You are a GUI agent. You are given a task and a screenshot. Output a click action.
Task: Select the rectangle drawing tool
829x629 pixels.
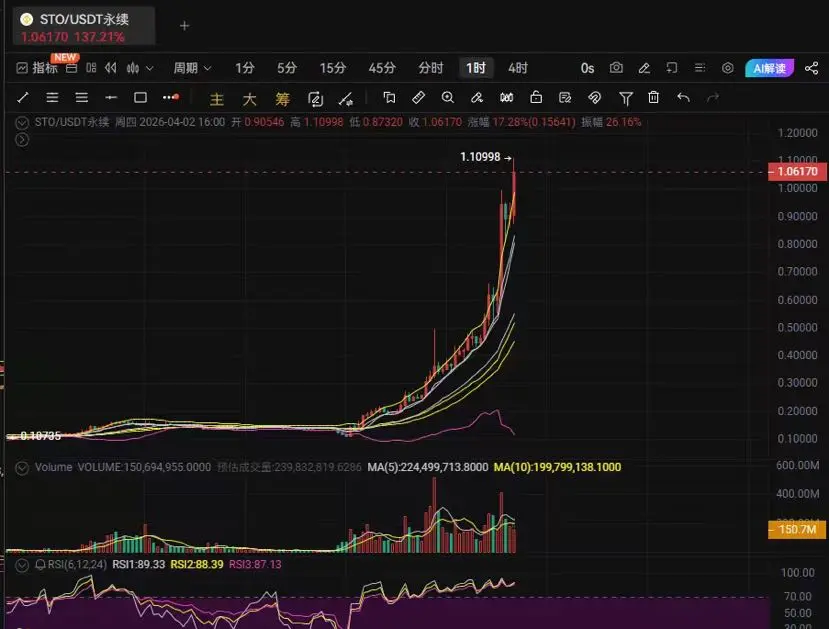(140, 98)
